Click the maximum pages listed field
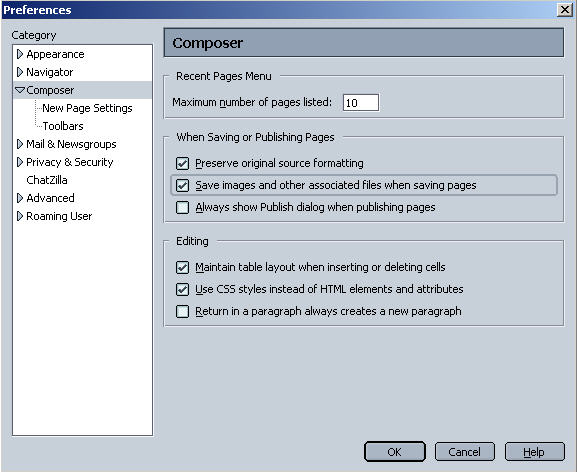Viewport: 577px width, 472px height. click(x=361, y=103)
